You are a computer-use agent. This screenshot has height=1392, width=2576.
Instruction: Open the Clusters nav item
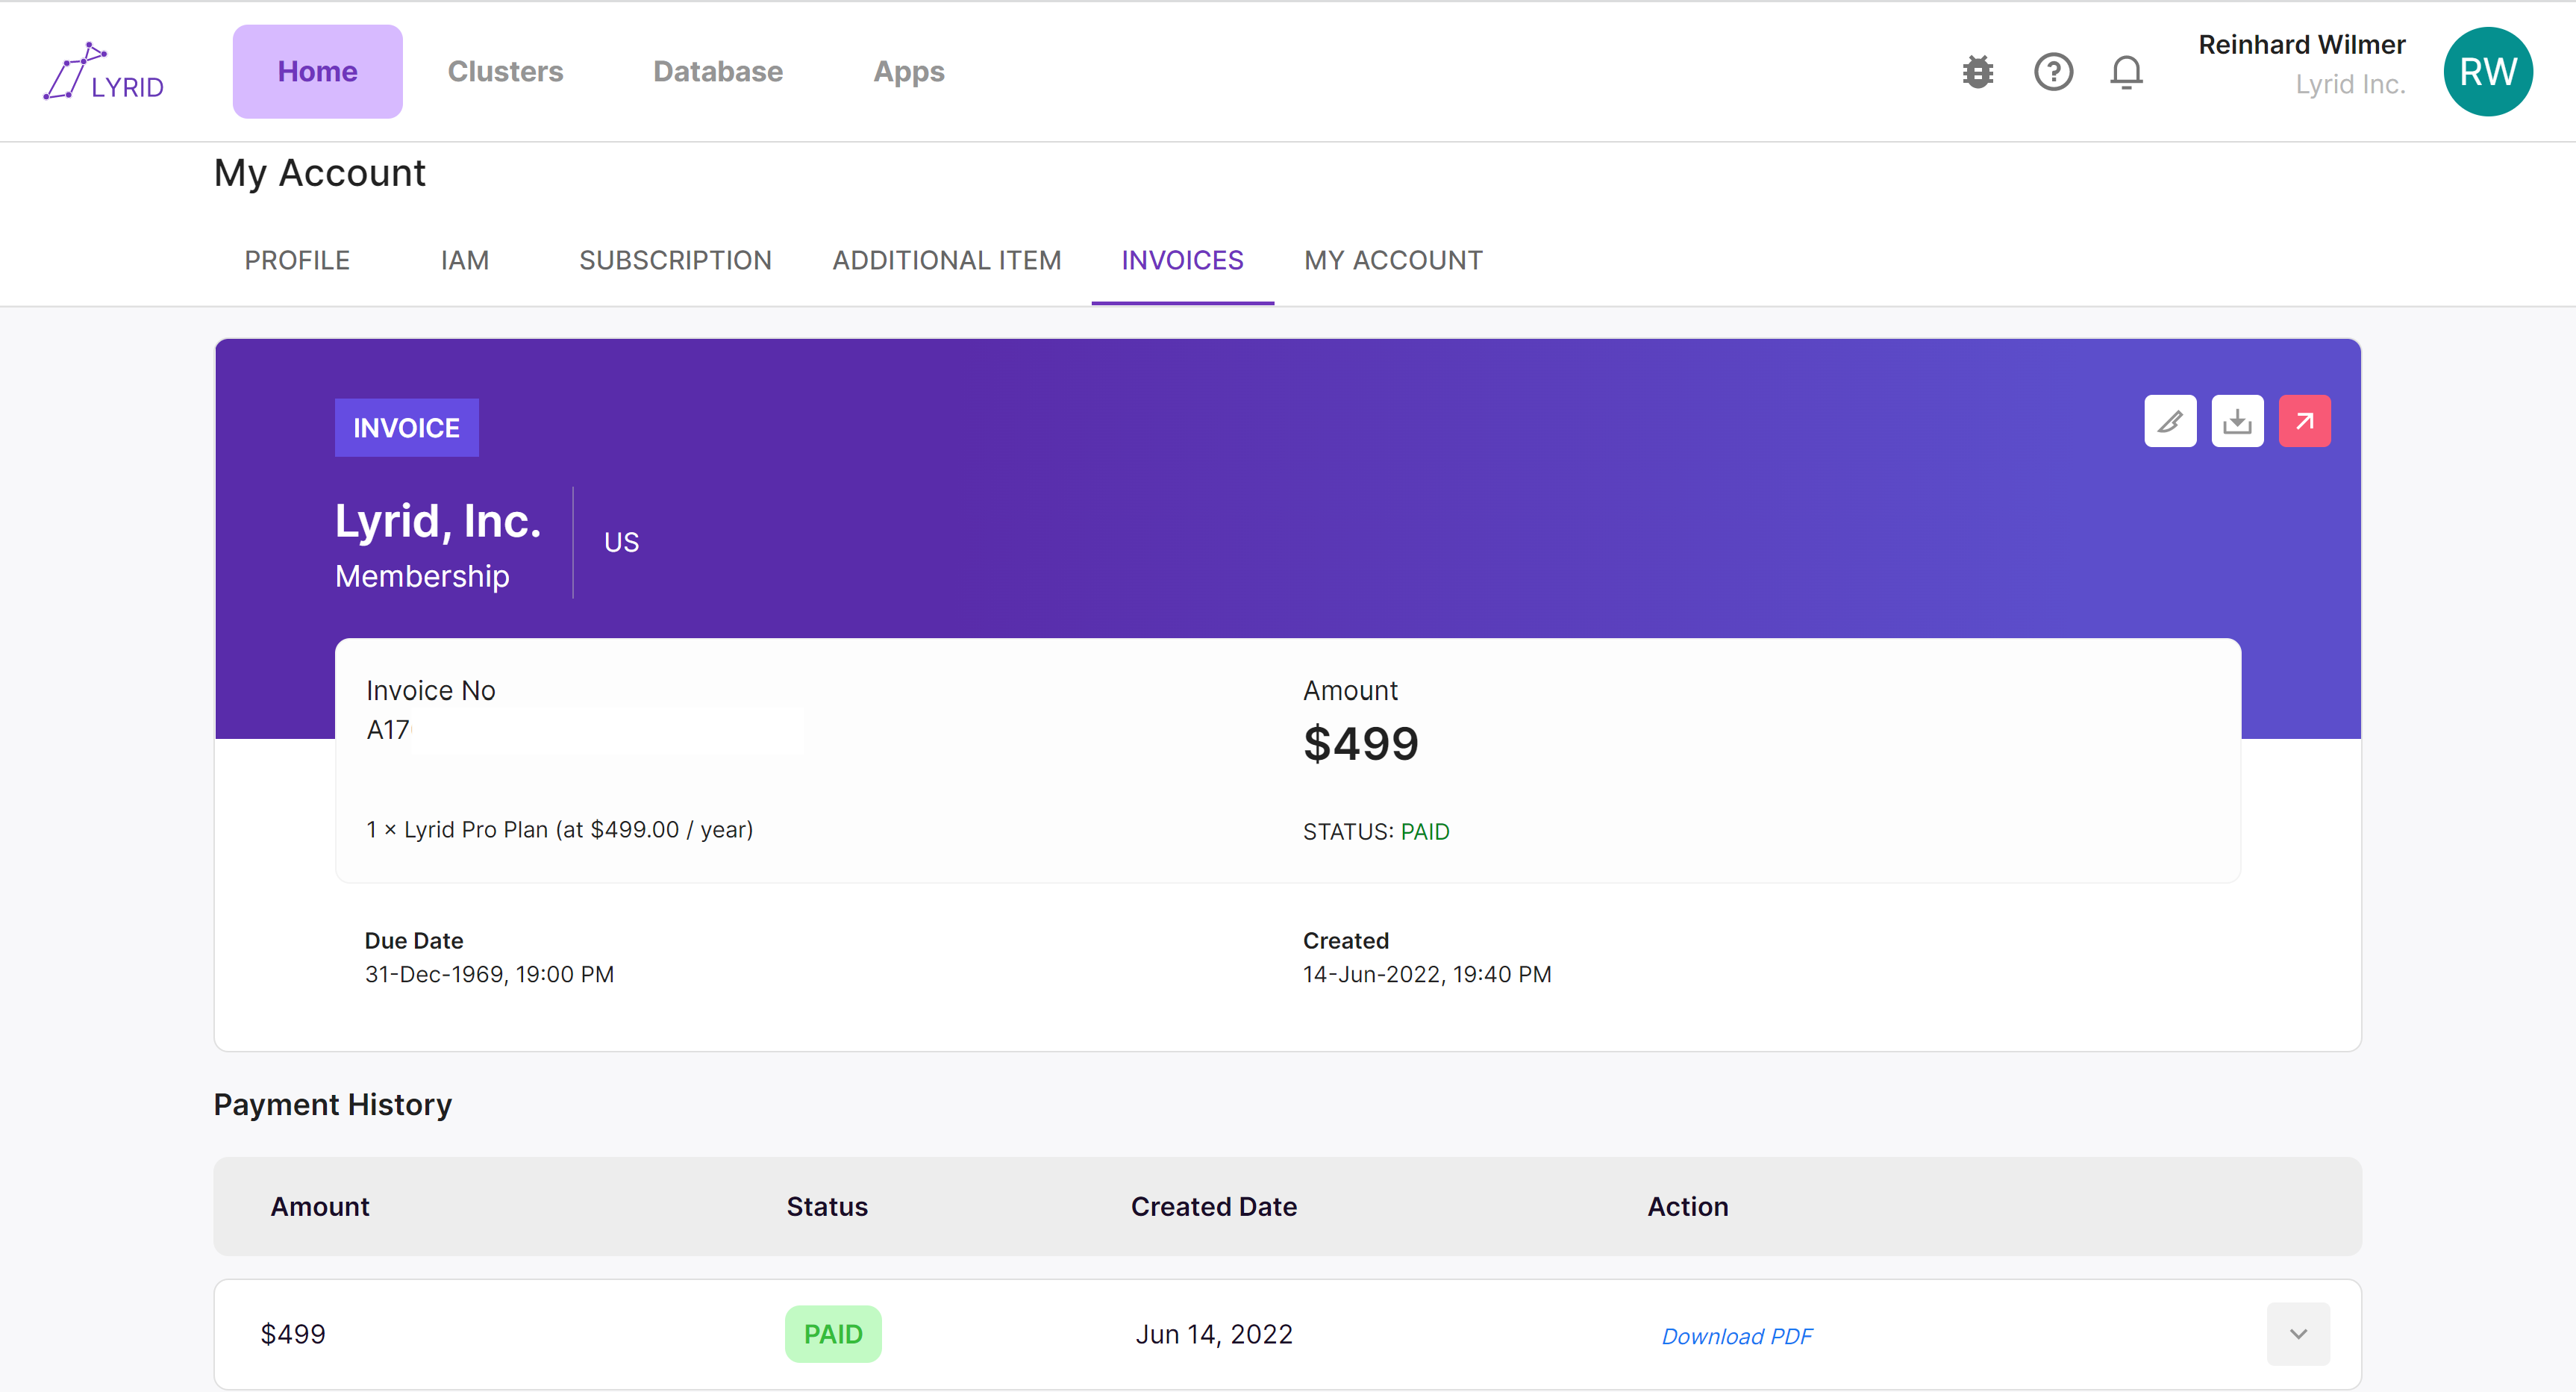505,72
